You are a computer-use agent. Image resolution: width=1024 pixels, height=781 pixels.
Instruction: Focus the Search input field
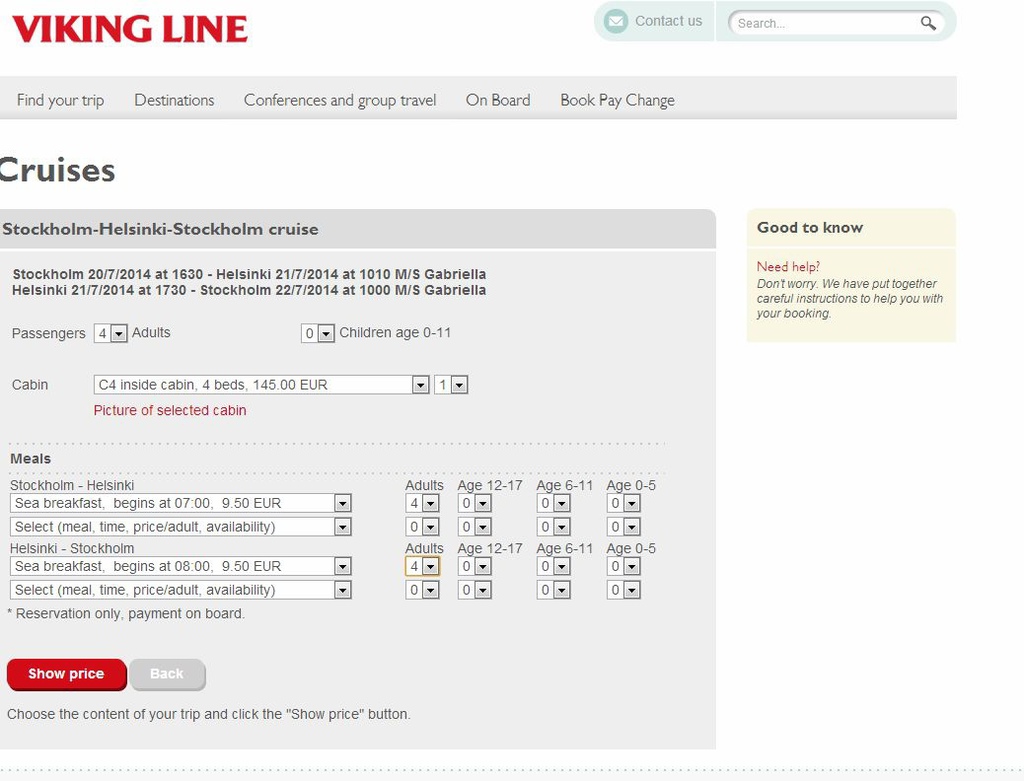(x=826, y=24)
